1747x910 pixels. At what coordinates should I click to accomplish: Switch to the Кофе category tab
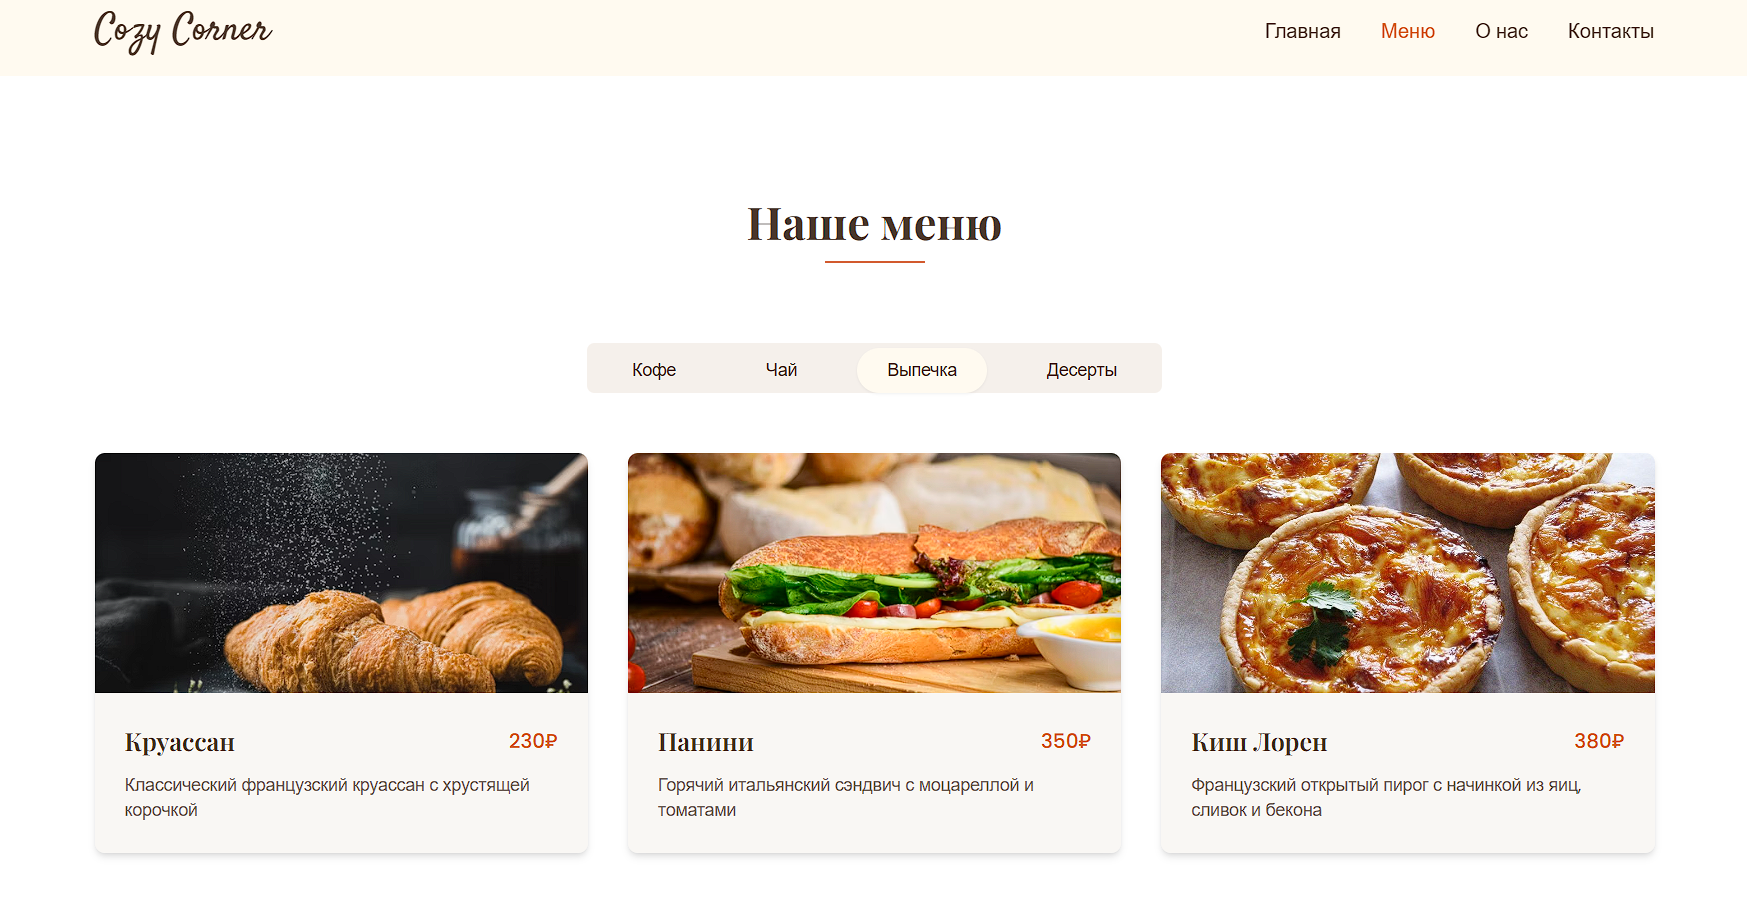click(x=654, y=370)
